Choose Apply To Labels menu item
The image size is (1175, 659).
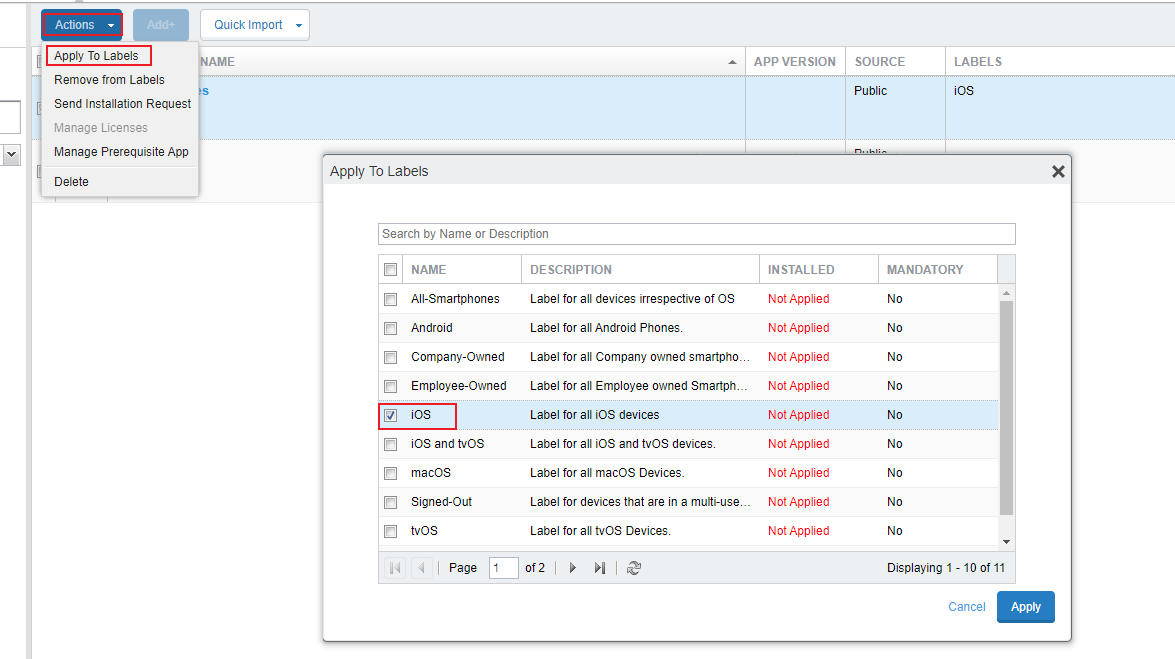tap(97, 56)
